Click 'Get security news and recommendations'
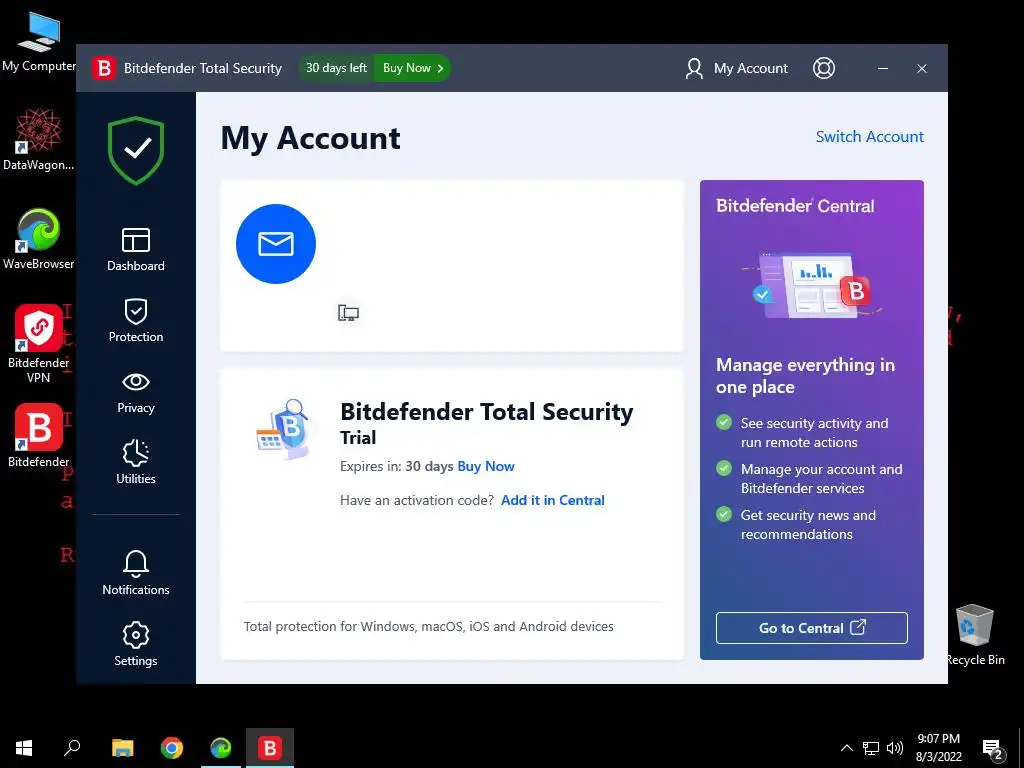This screenshot has height=768, width=1024. pos(808,524)
